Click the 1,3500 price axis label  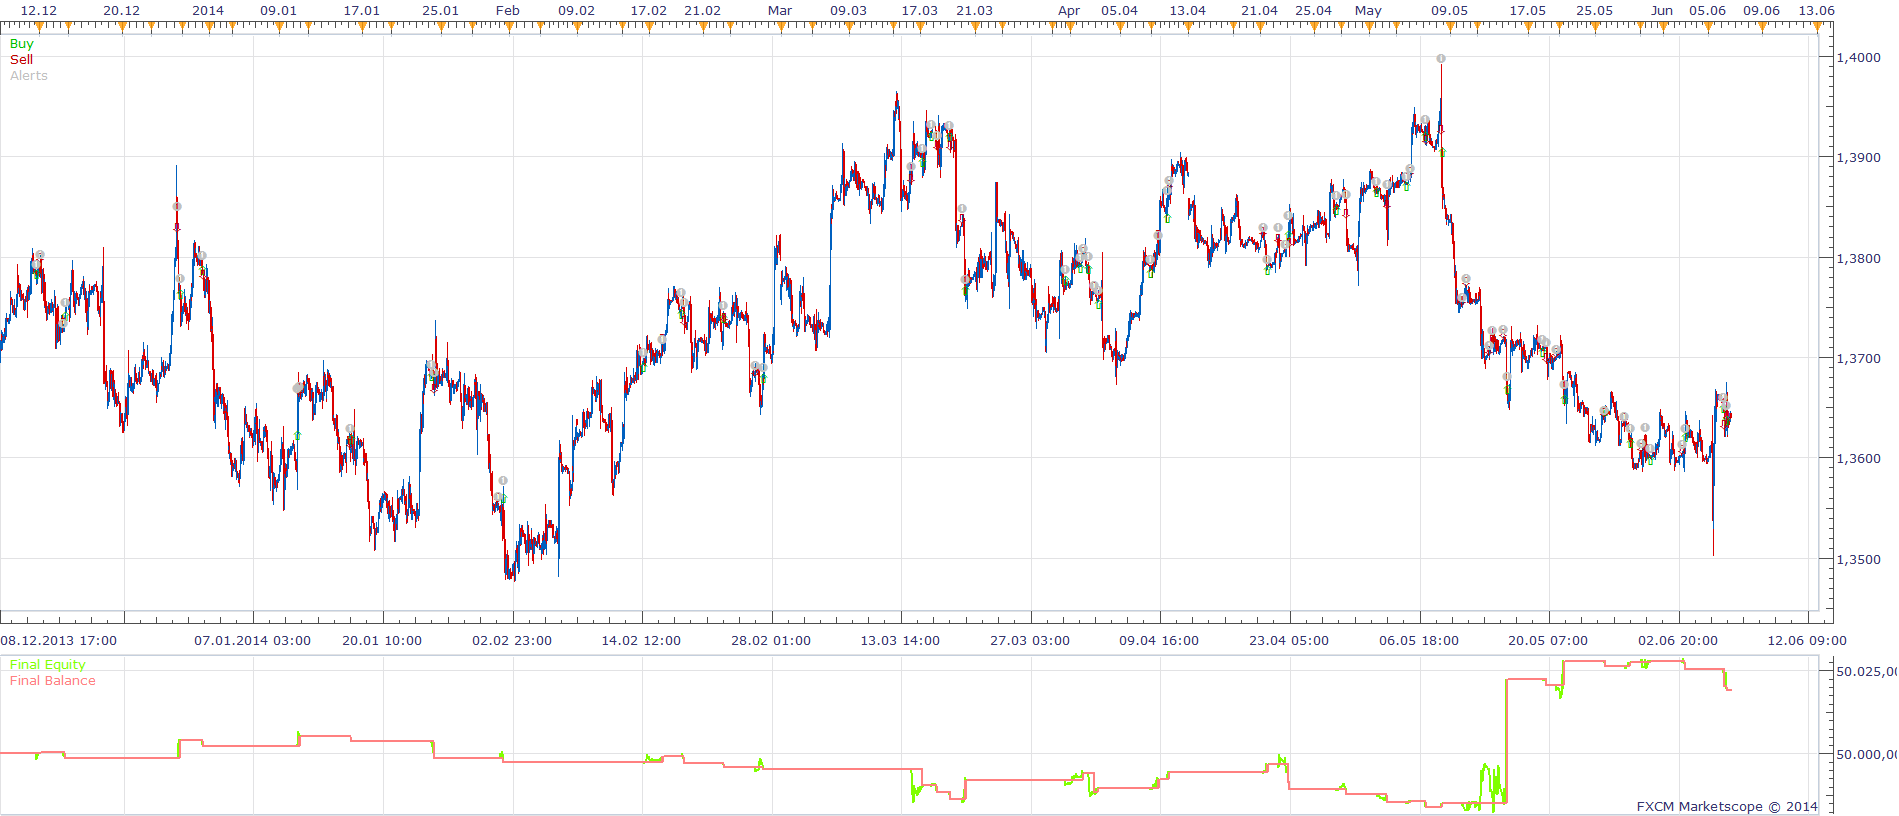(x=1859, y=560)
